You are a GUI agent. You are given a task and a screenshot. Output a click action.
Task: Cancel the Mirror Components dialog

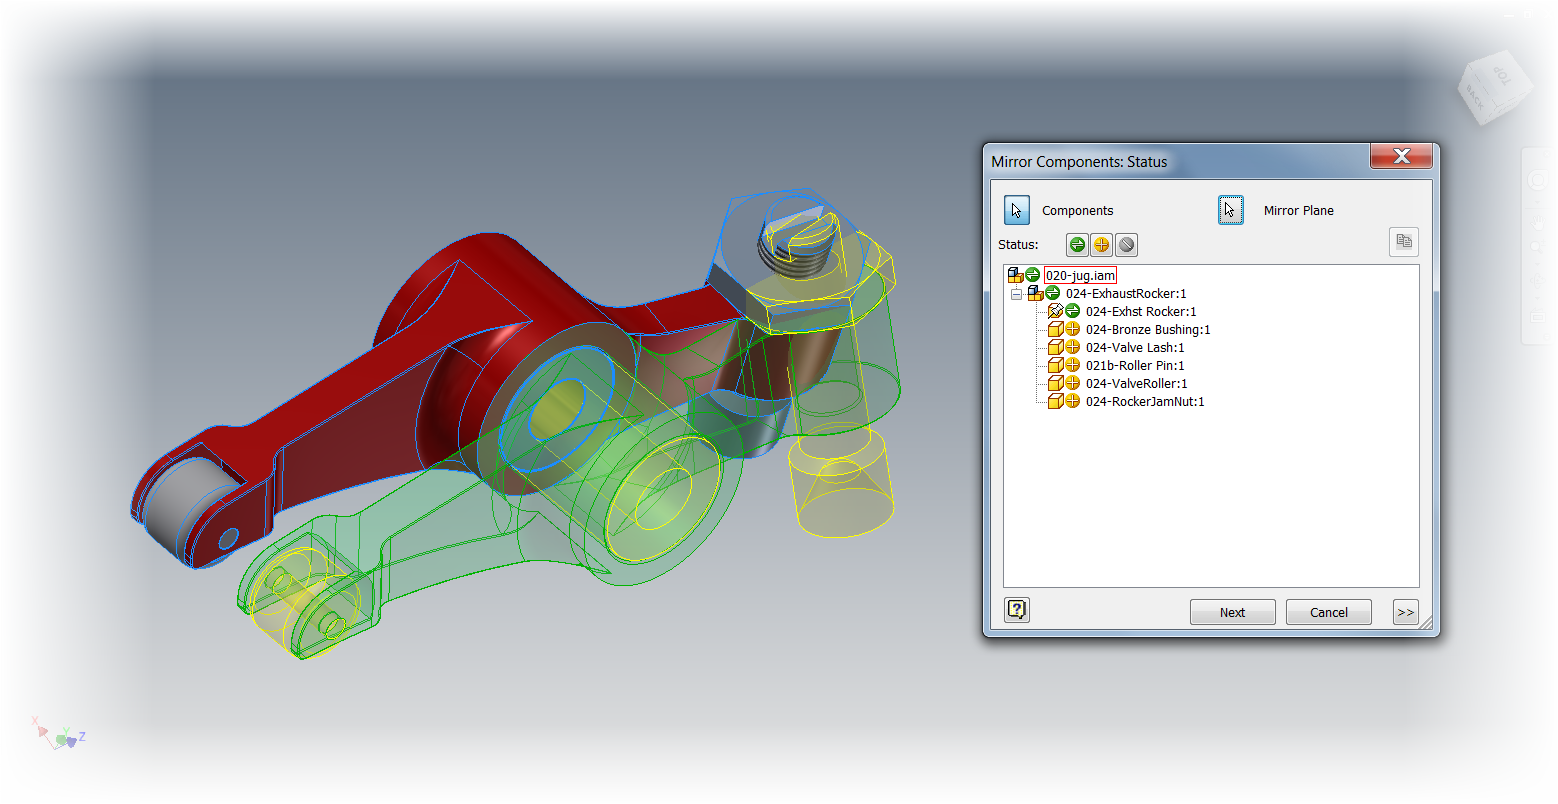coord(1328,612)
